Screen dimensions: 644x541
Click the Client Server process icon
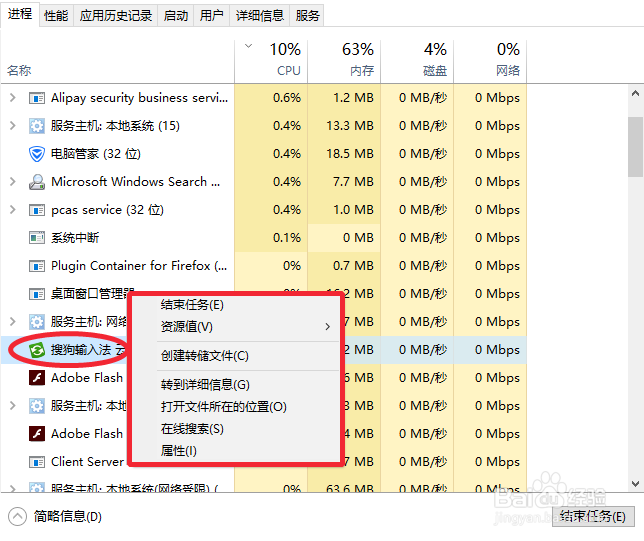[x=37, y=462]
